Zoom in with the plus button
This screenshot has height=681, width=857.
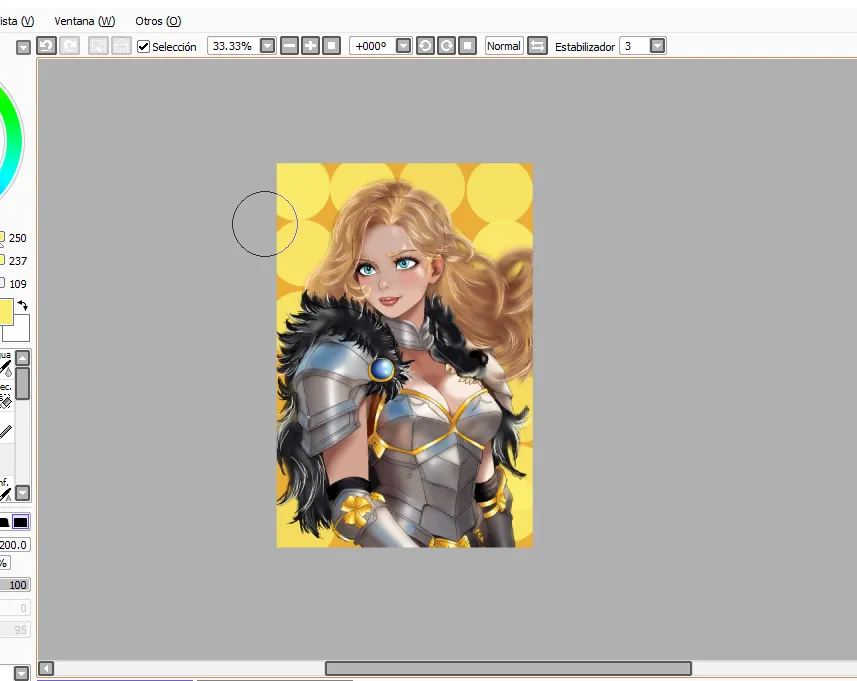click(310, 46)
